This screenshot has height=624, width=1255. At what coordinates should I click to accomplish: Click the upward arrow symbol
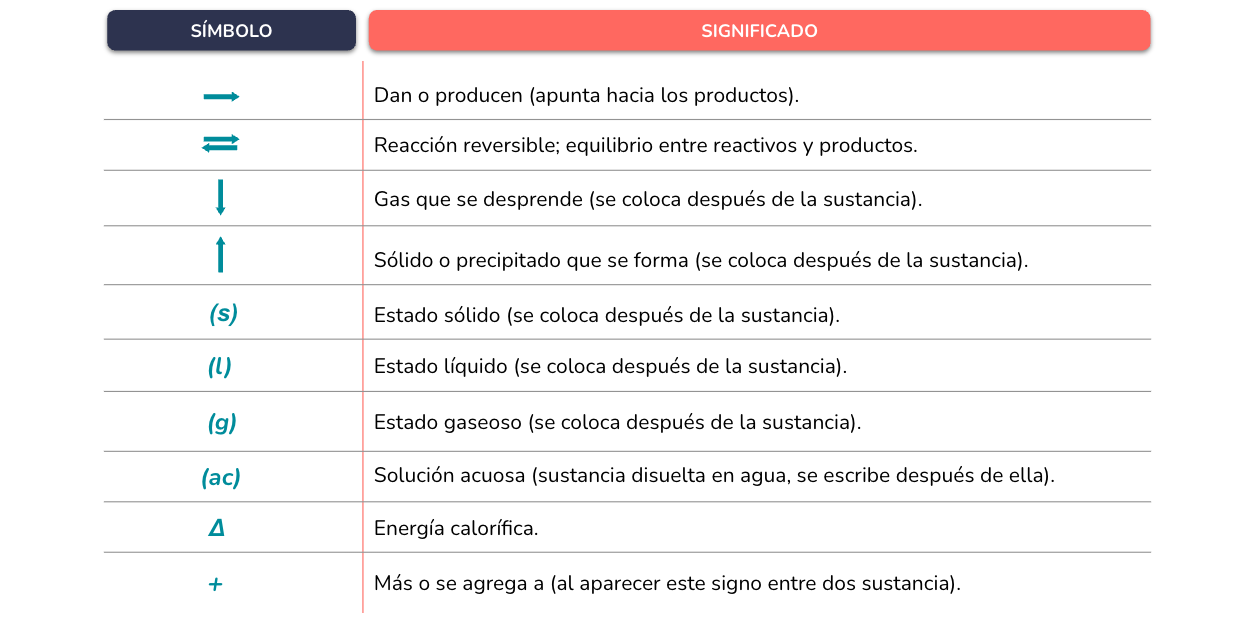click(221, 255)
